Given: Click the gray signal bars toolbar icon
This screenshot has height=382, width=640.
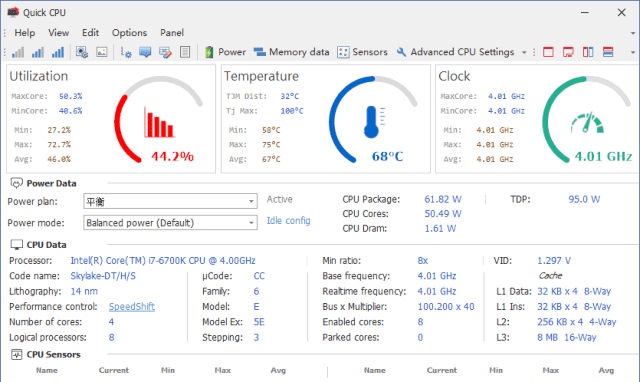Looking at the screenshot, I should [x=18, y=52].
